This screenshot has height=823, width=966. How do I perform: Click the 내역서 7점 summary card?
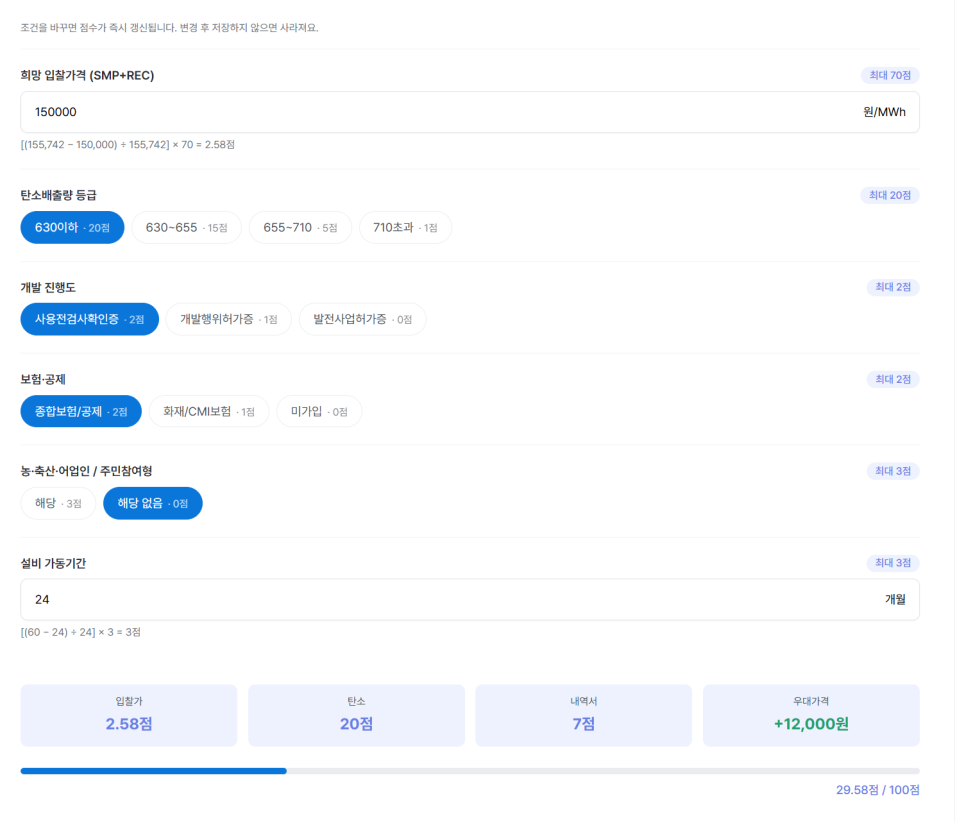583,716
